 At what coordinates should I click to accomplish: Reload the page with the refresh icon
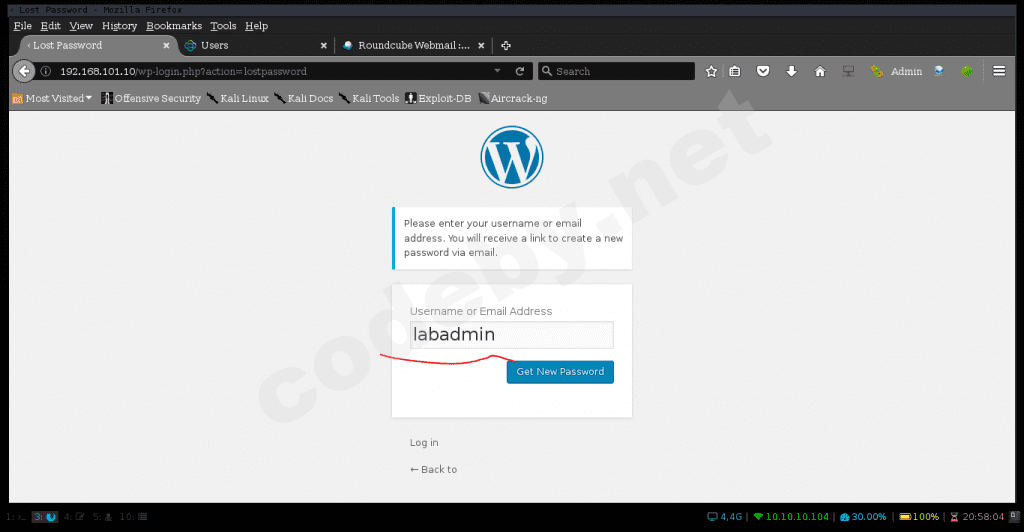(520, 71)
